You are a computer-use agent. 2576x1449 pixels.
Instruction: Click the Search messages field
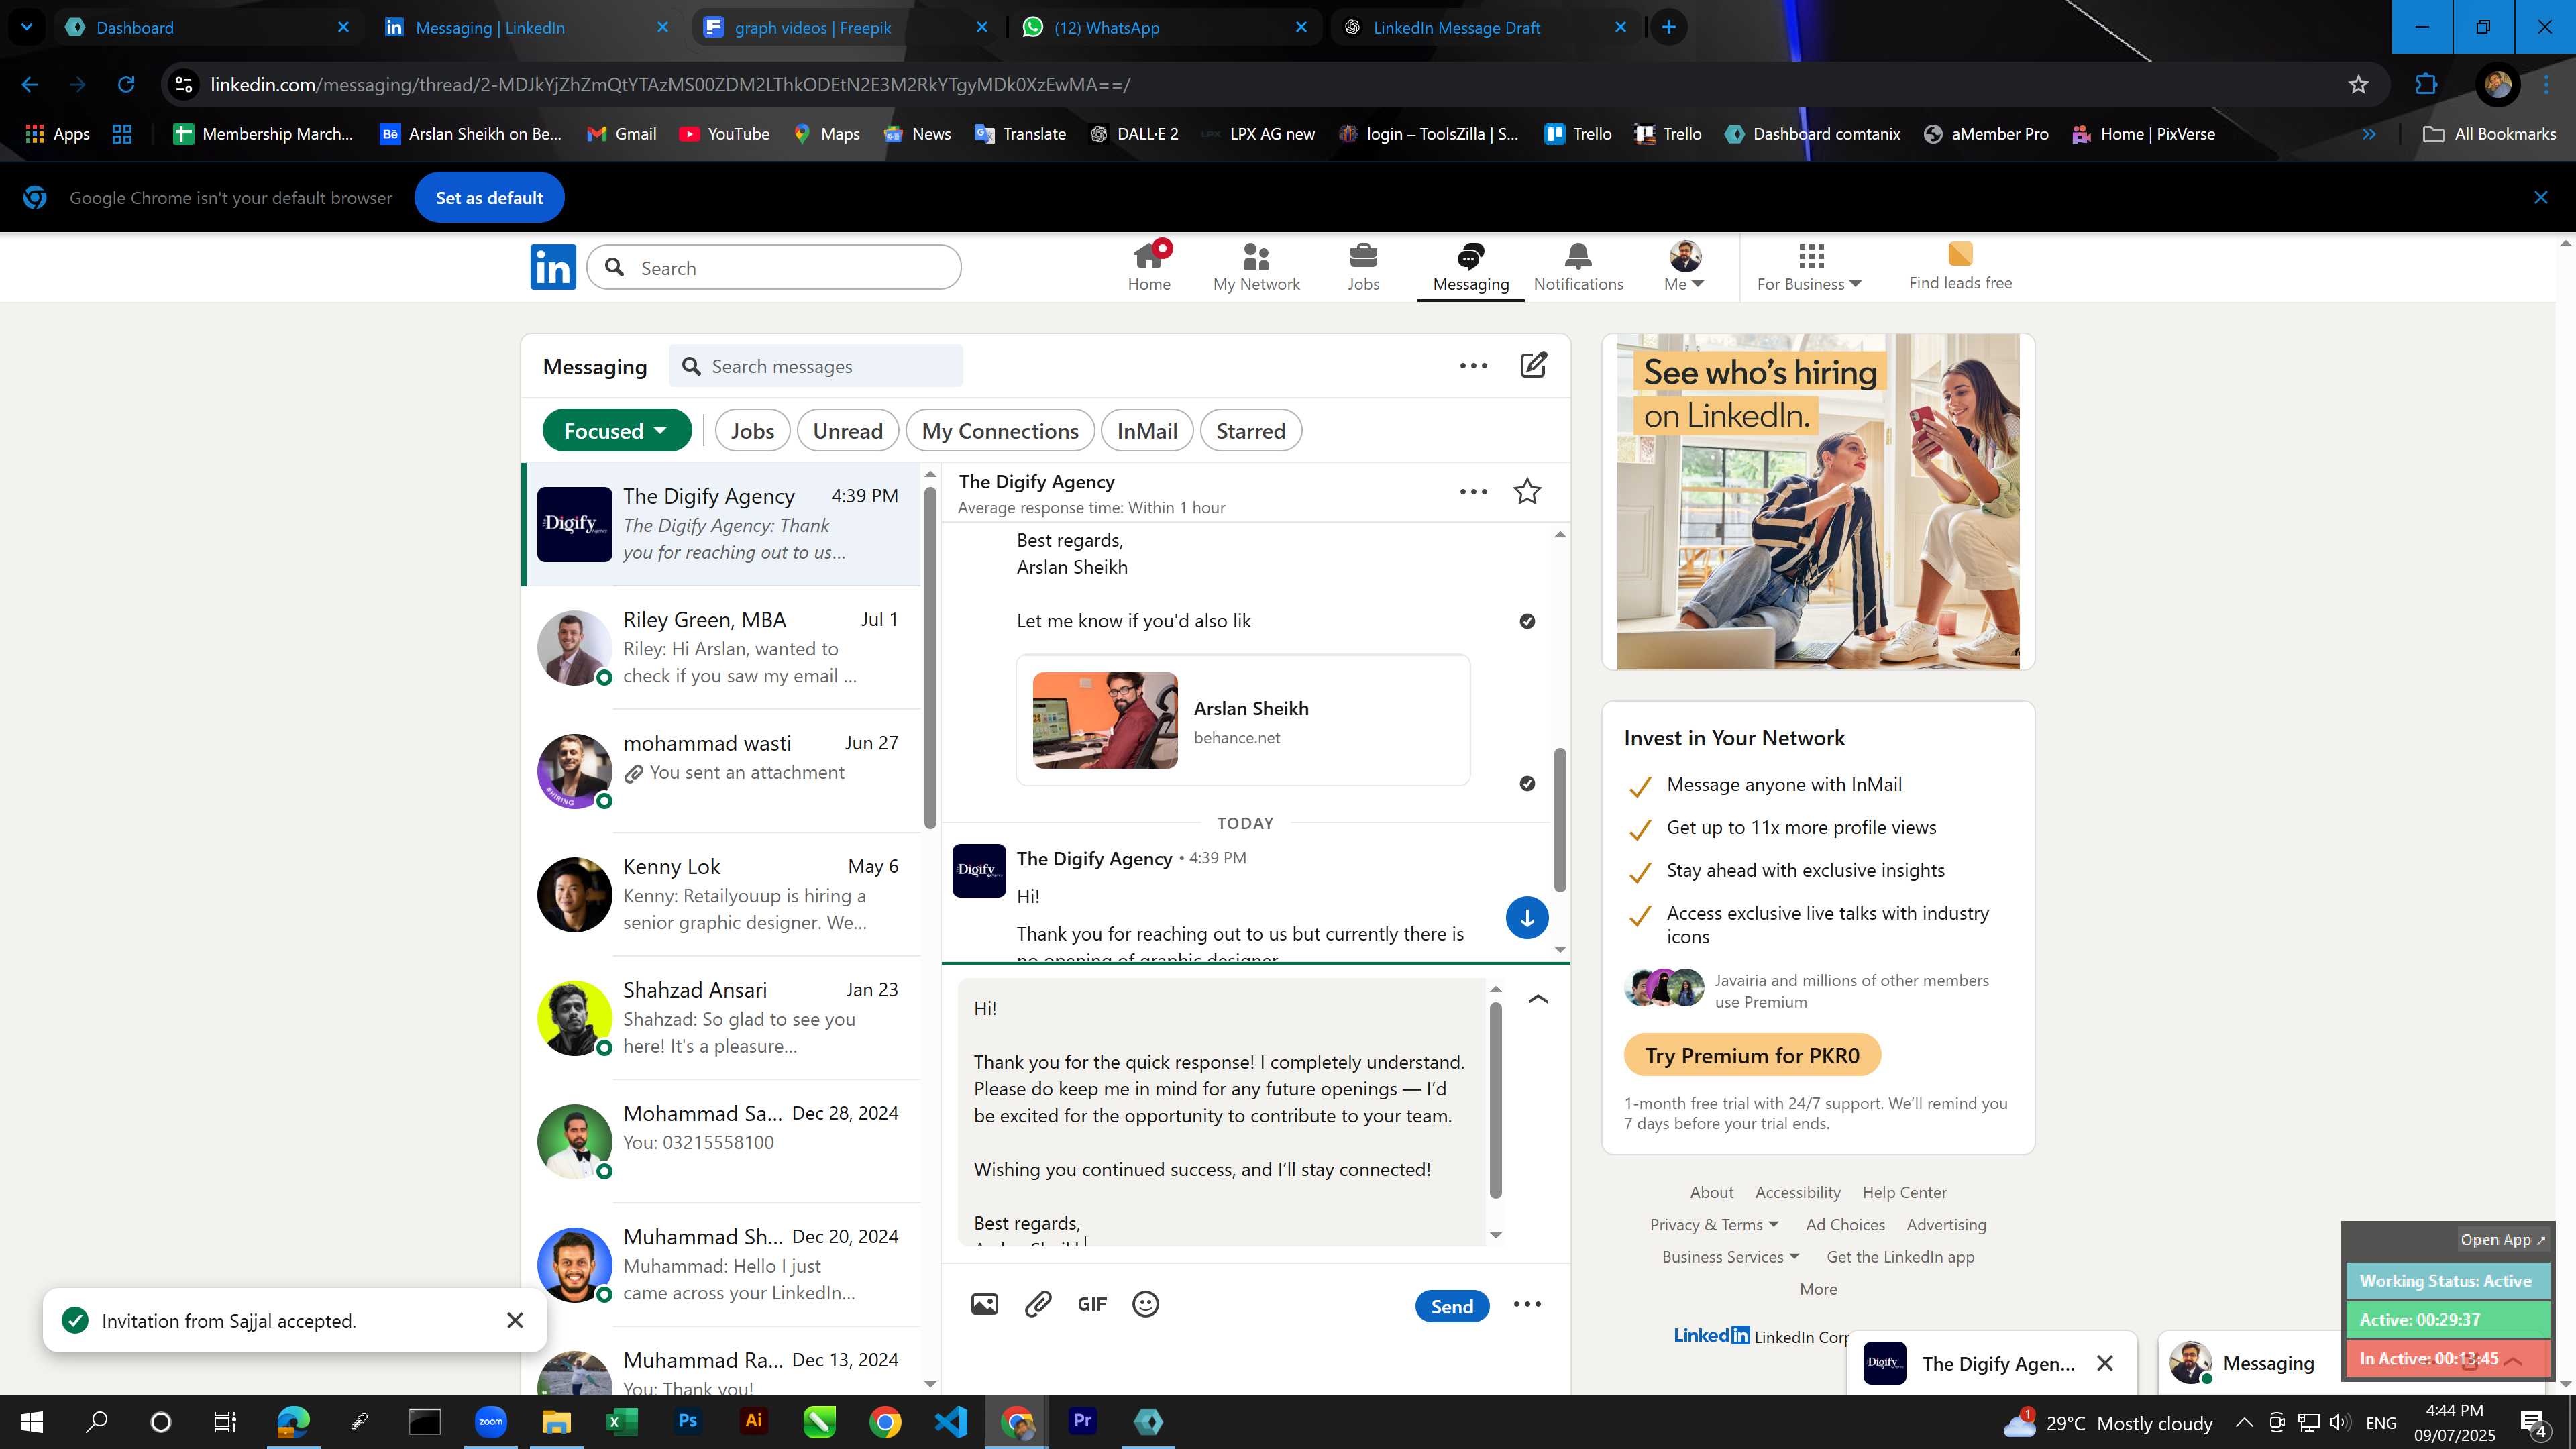816,366
